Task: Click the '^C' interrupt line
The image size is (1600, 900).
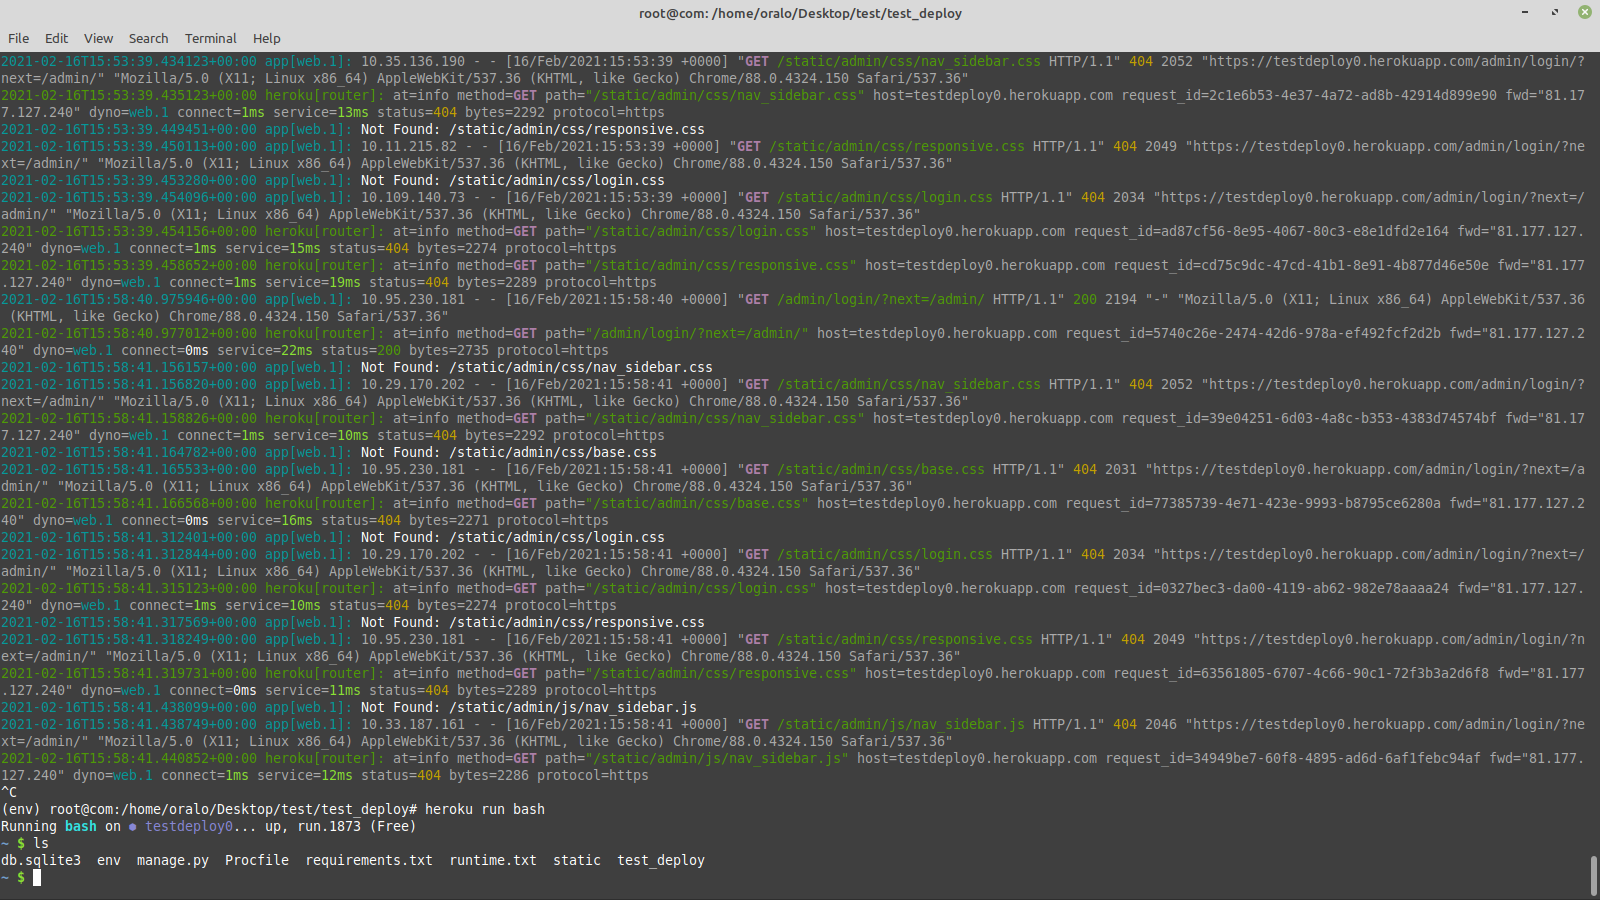Action: click(9, 792)
